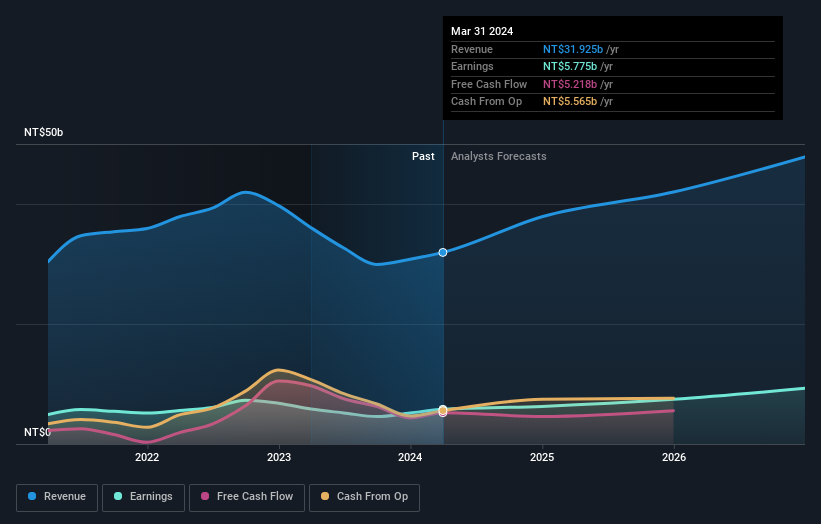The width and height of the screenshot is (821, 524).
Task: Click the 2022 x-axis label
Action: coord(147,457)
